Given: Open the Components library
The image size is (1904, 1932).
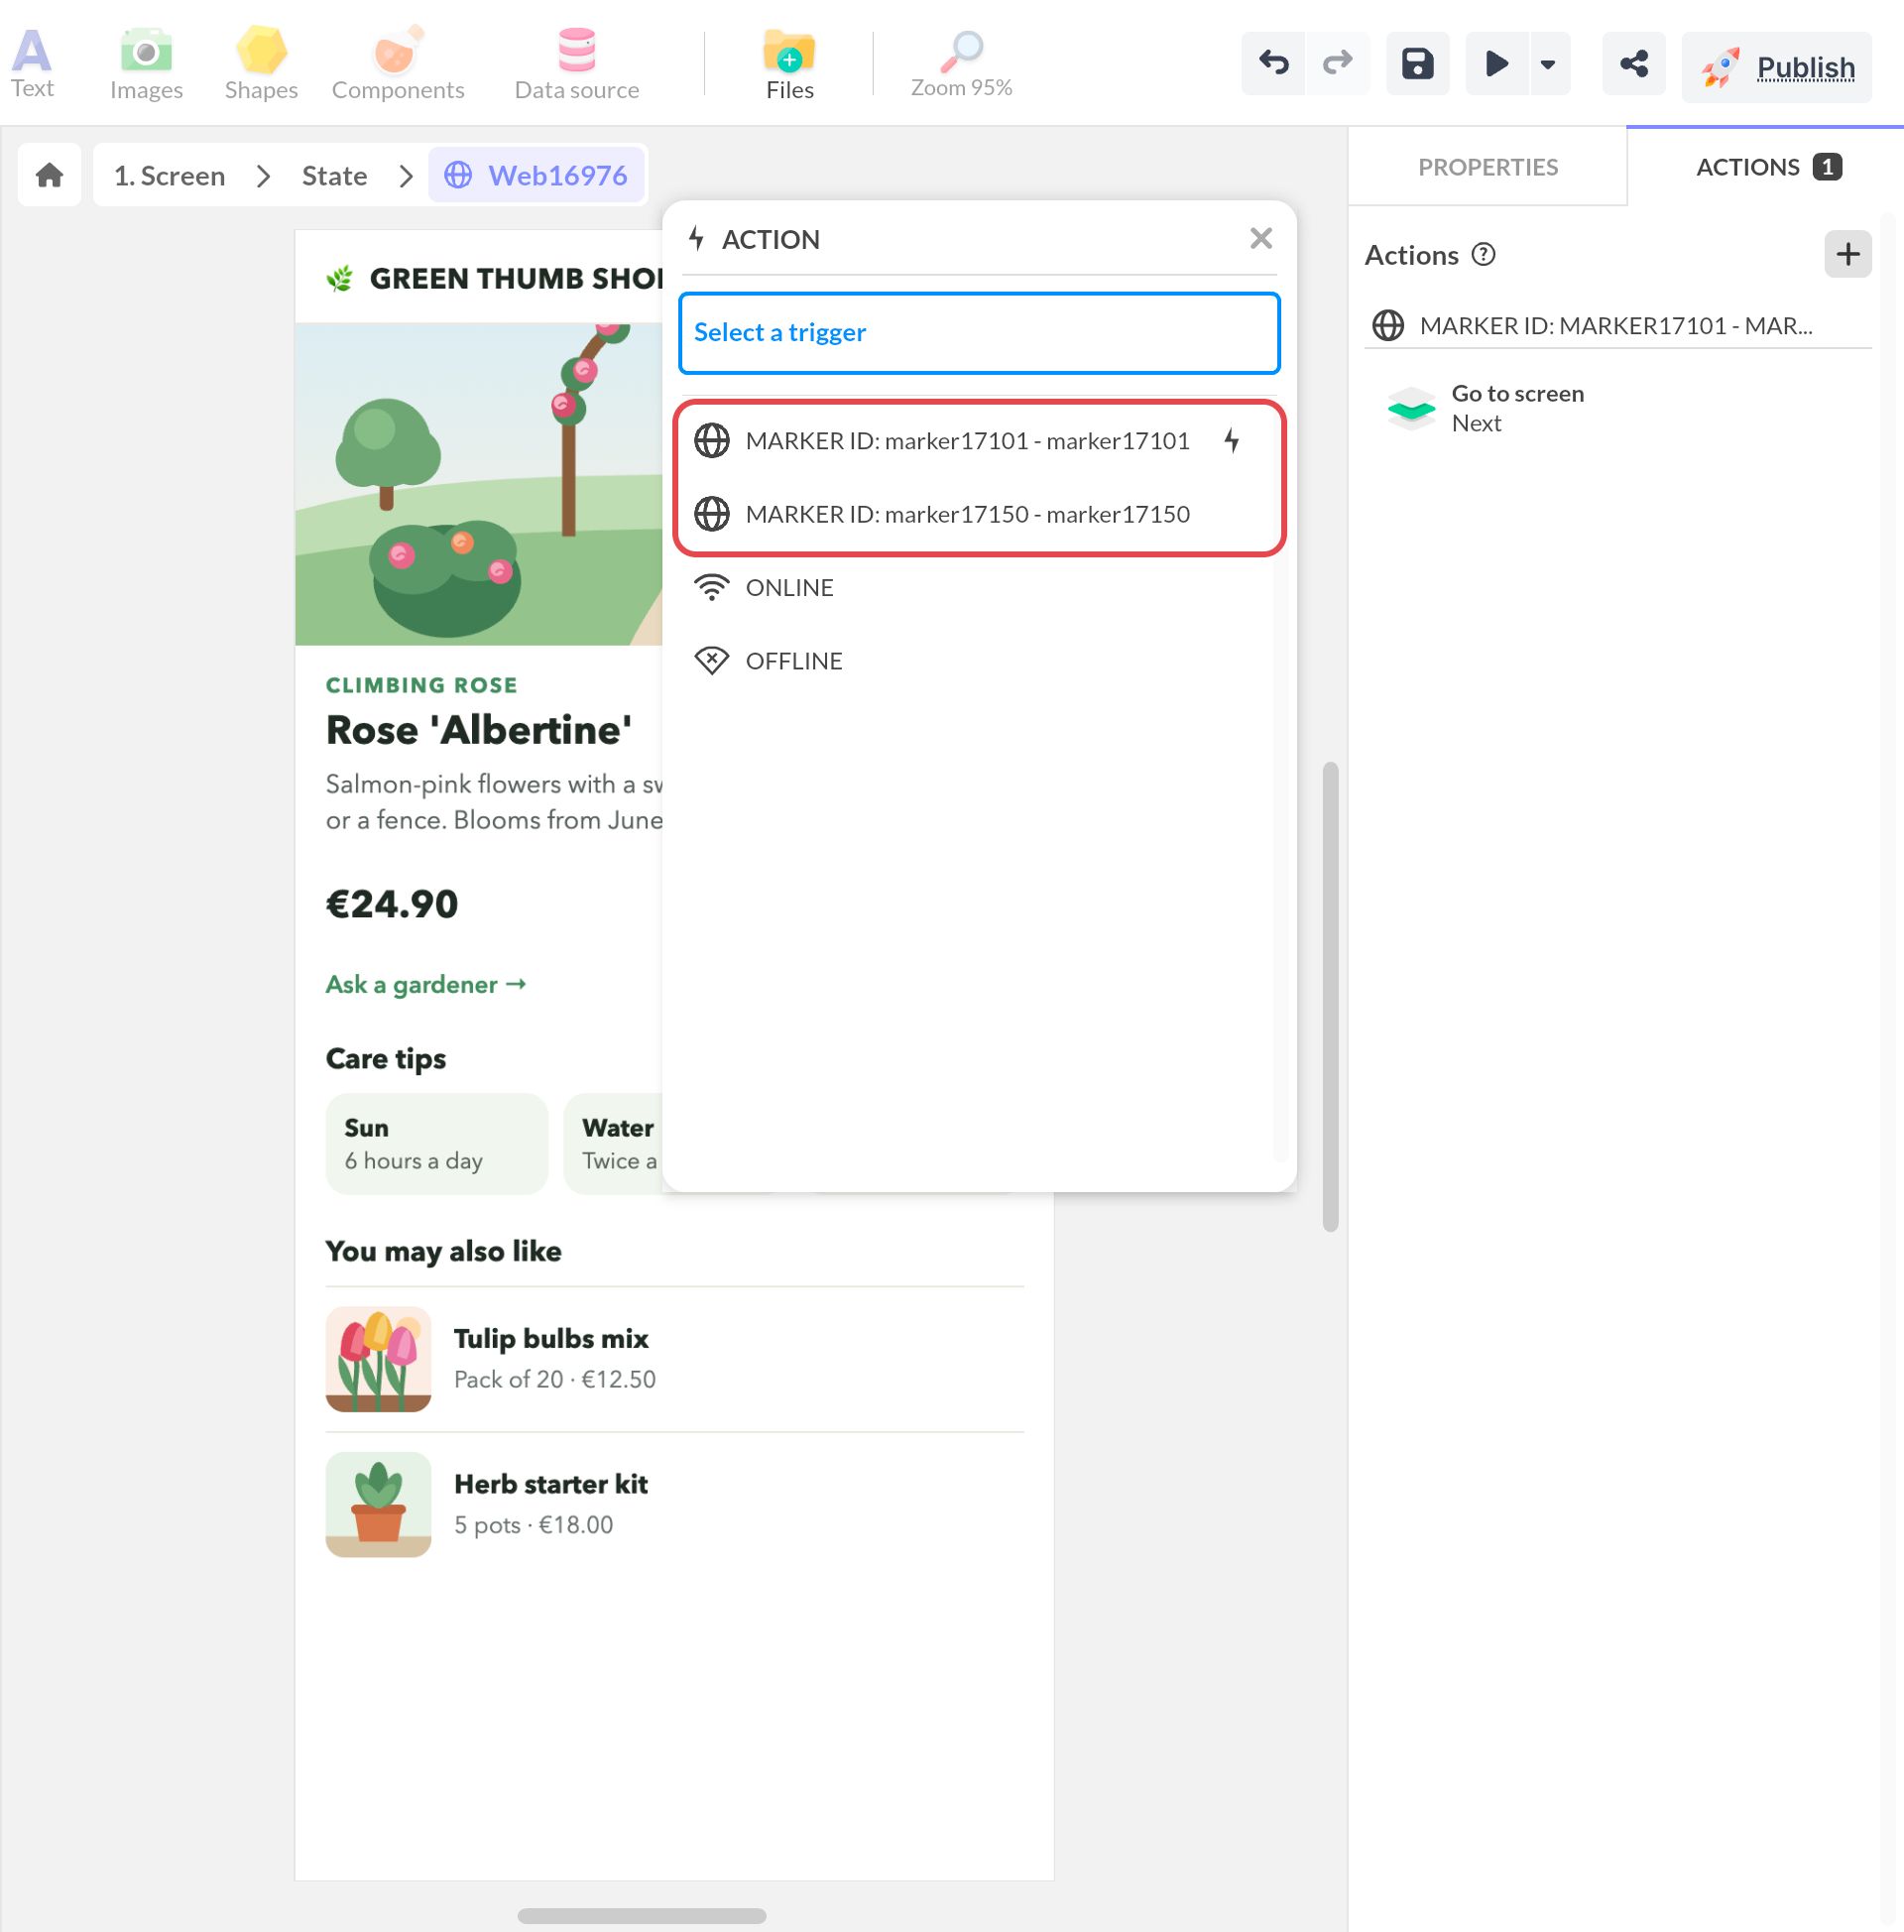Looking at the screenshot, I should pyautogui.click(x=398, y=63).
